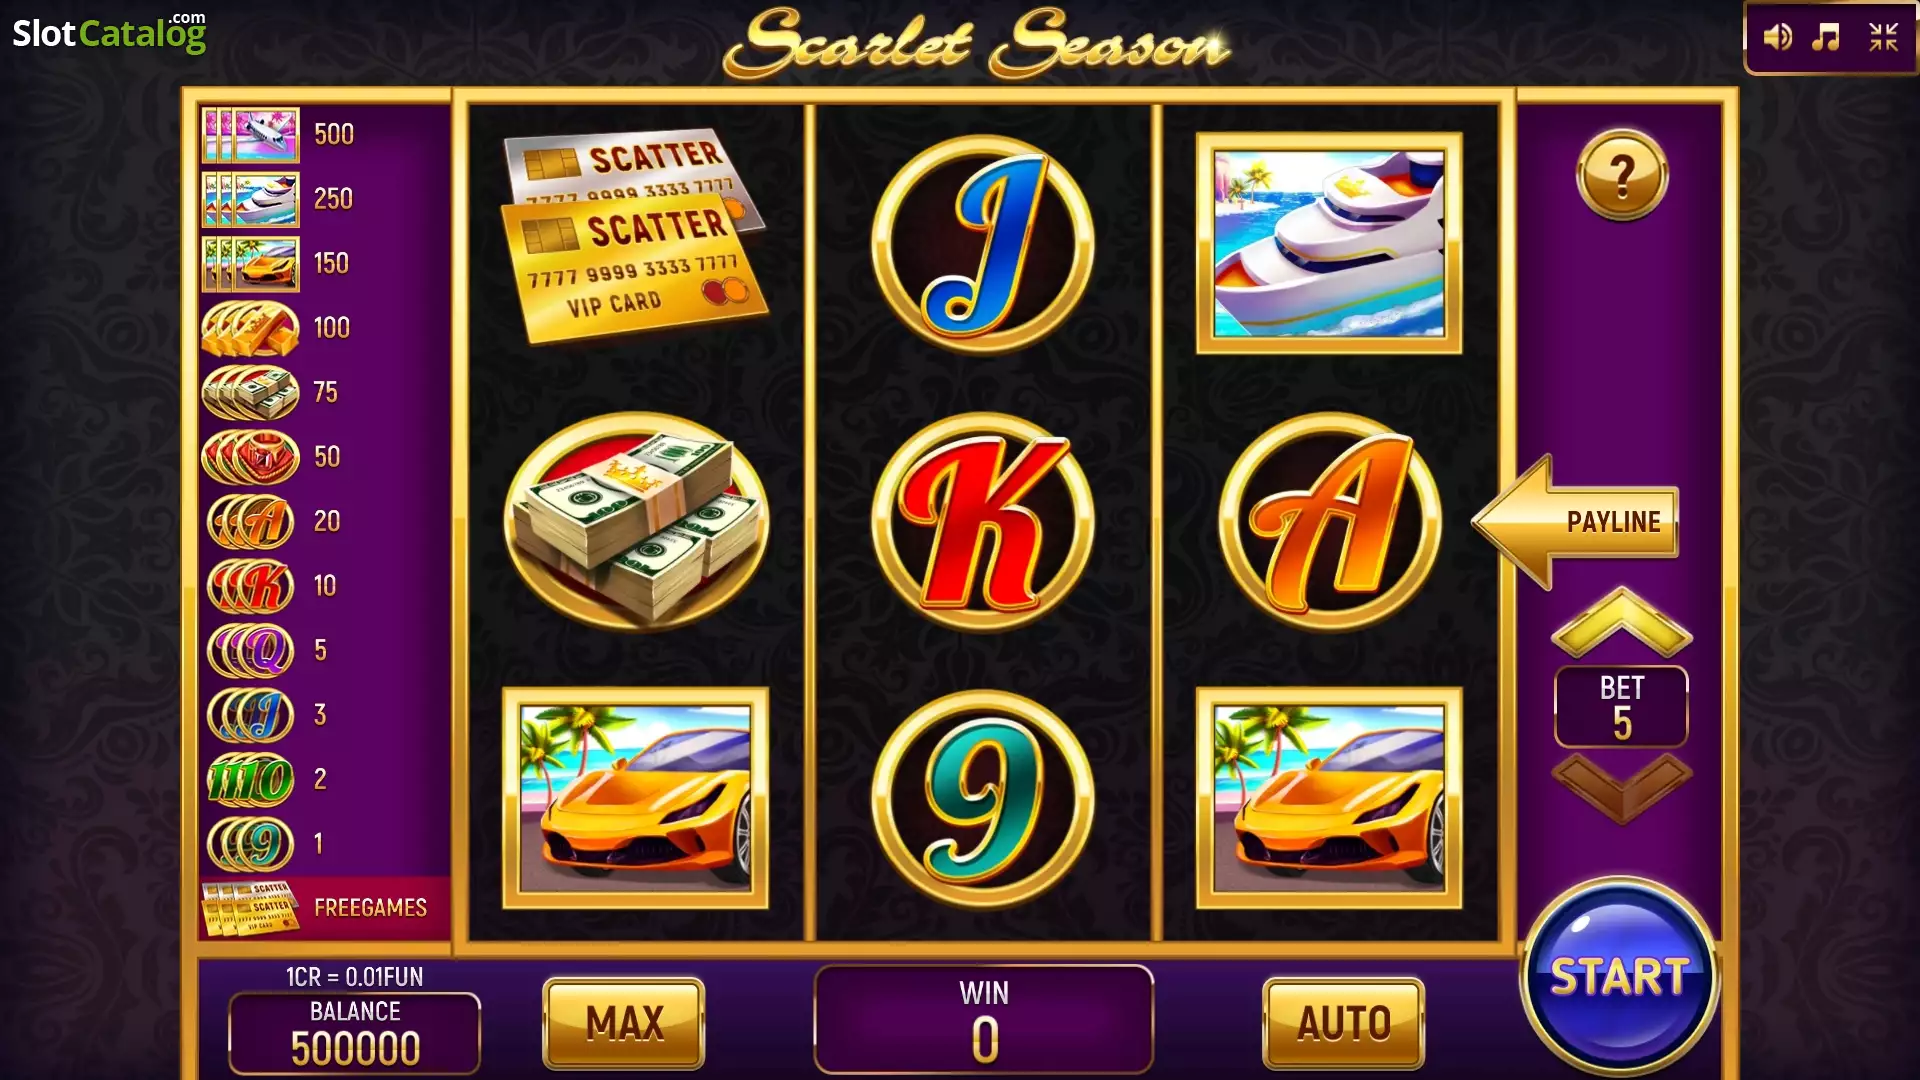Click the blue START spin button

click(x=1619, y=976)
